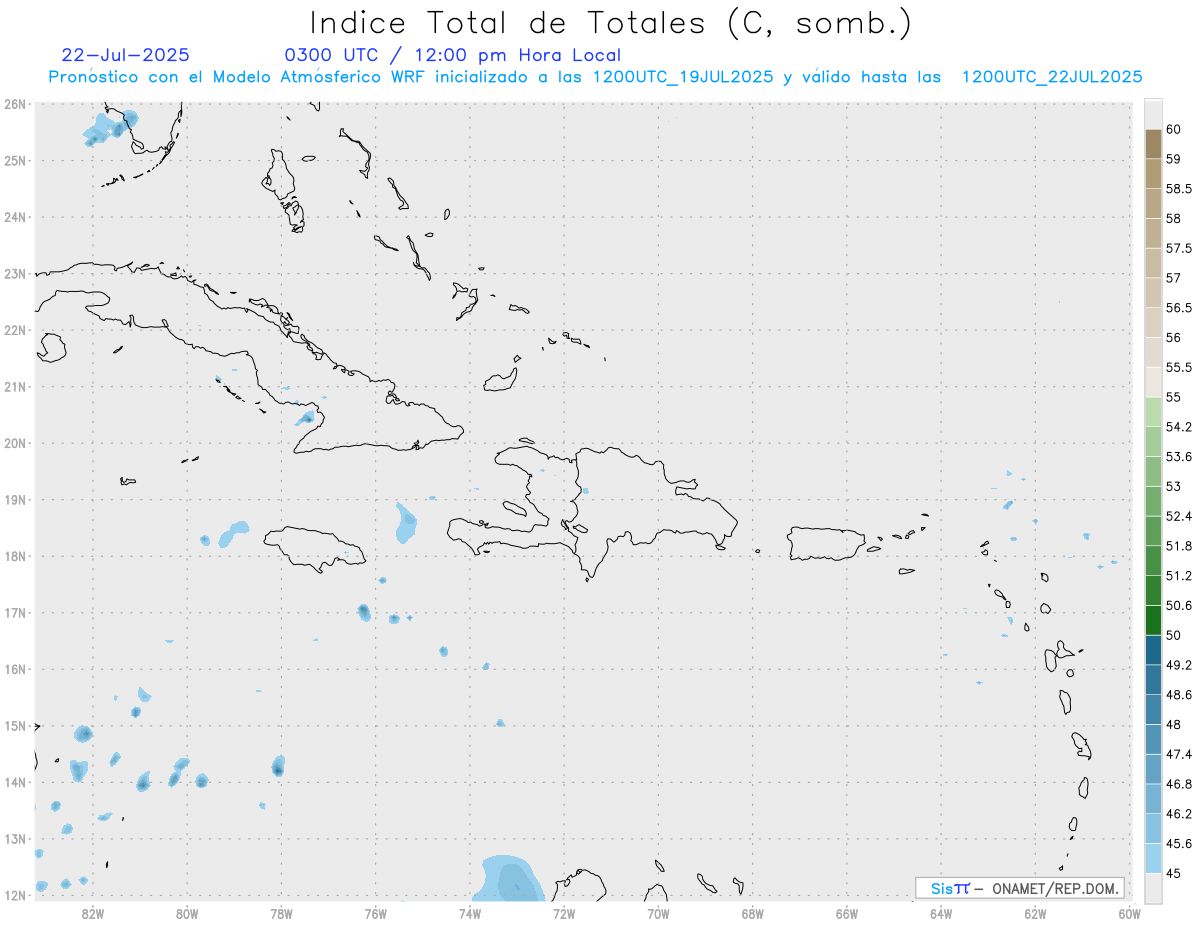The height and width of the screenshot is (927, 1200).
Task: Click the "72W" longitude label
Action: (x=564, y=913)
